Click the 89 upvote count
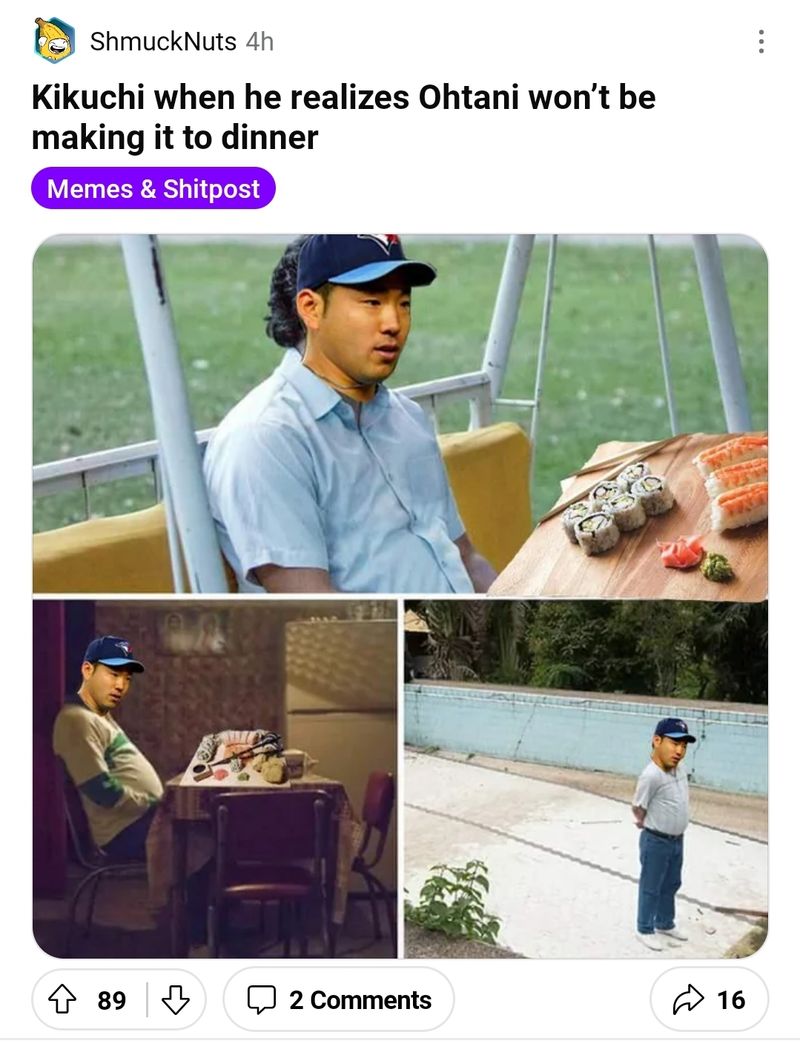800x1055 pixels. click(x=112, y=1000)
